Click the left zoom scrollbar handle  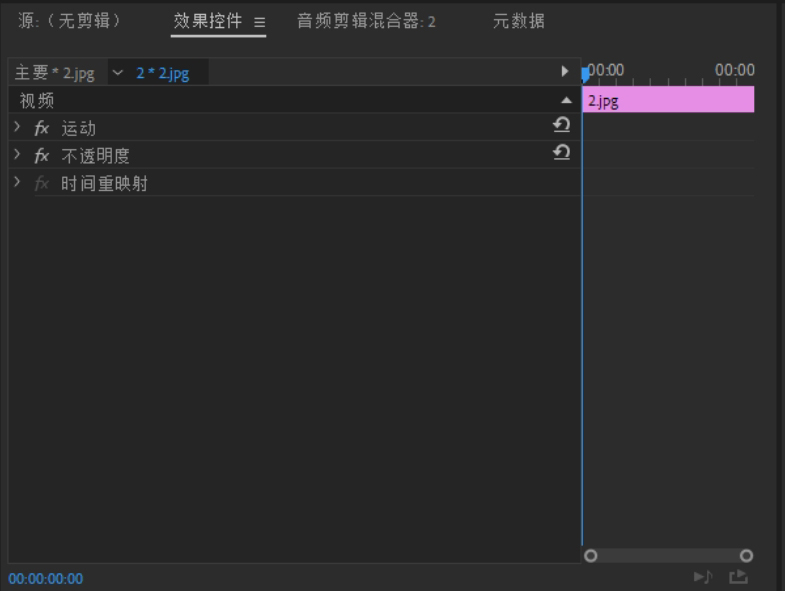point(591,555)
